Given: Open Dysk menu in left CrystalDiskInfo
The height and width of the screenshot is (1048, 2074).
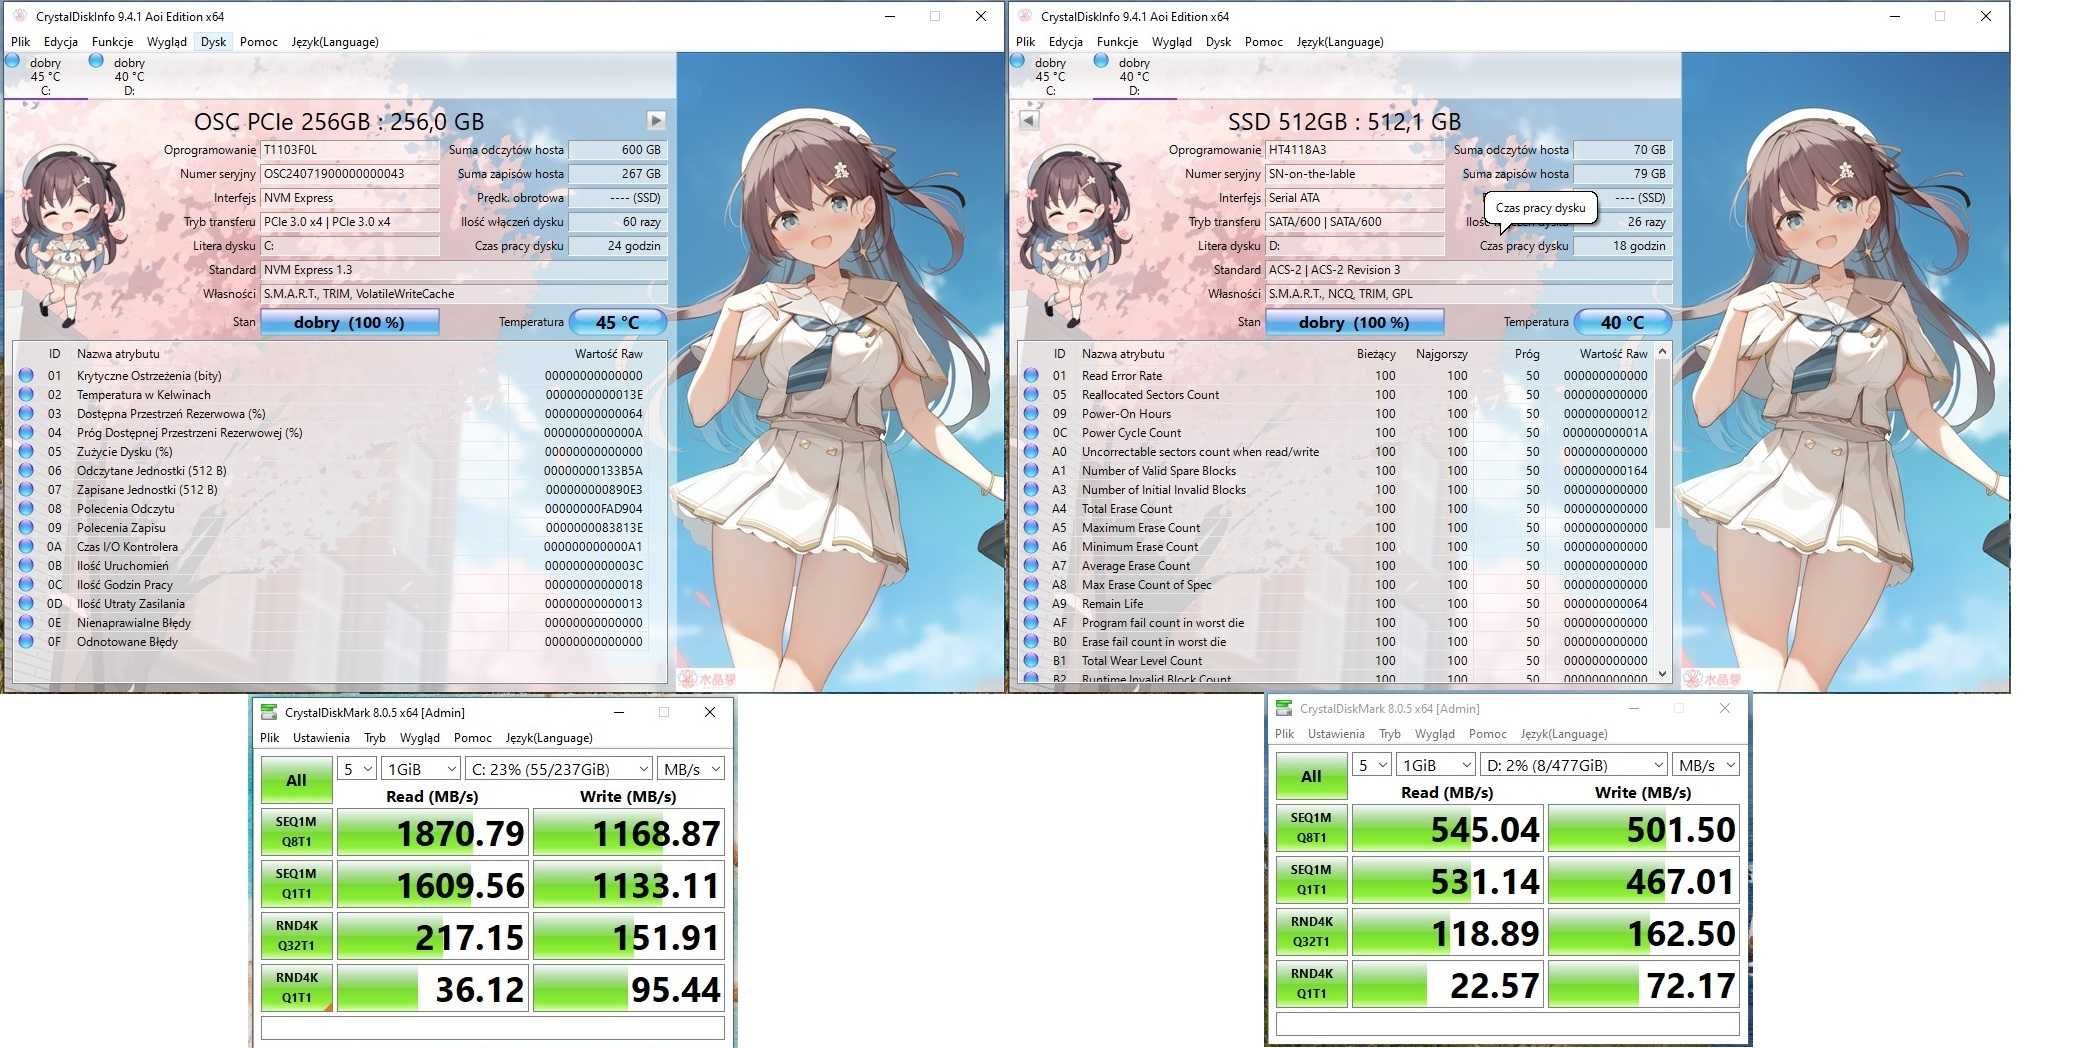Looking at the screenshot, I should 213,42.
